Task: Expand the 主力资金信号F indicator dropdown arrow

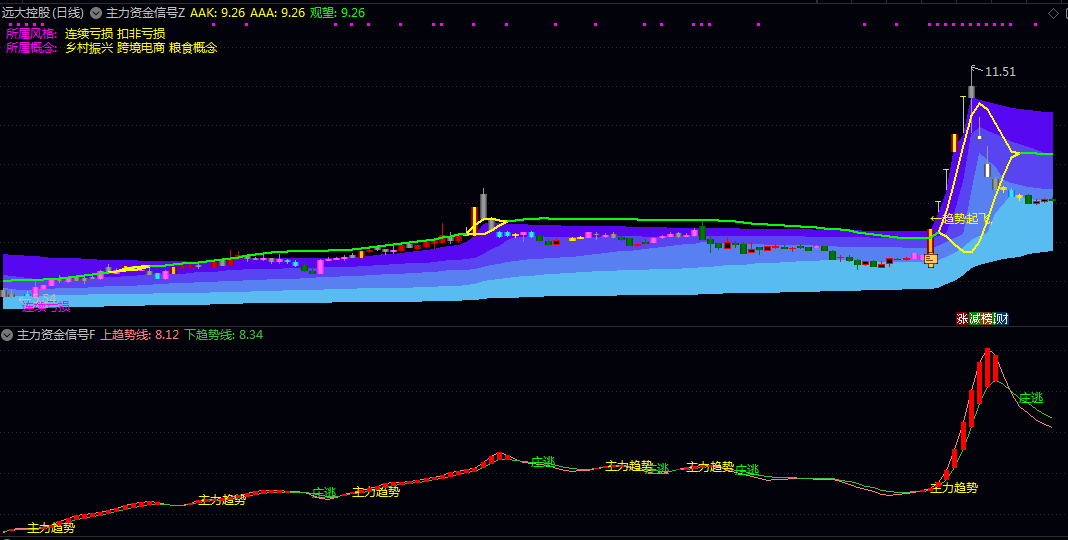Action: (x=8, y=335)
